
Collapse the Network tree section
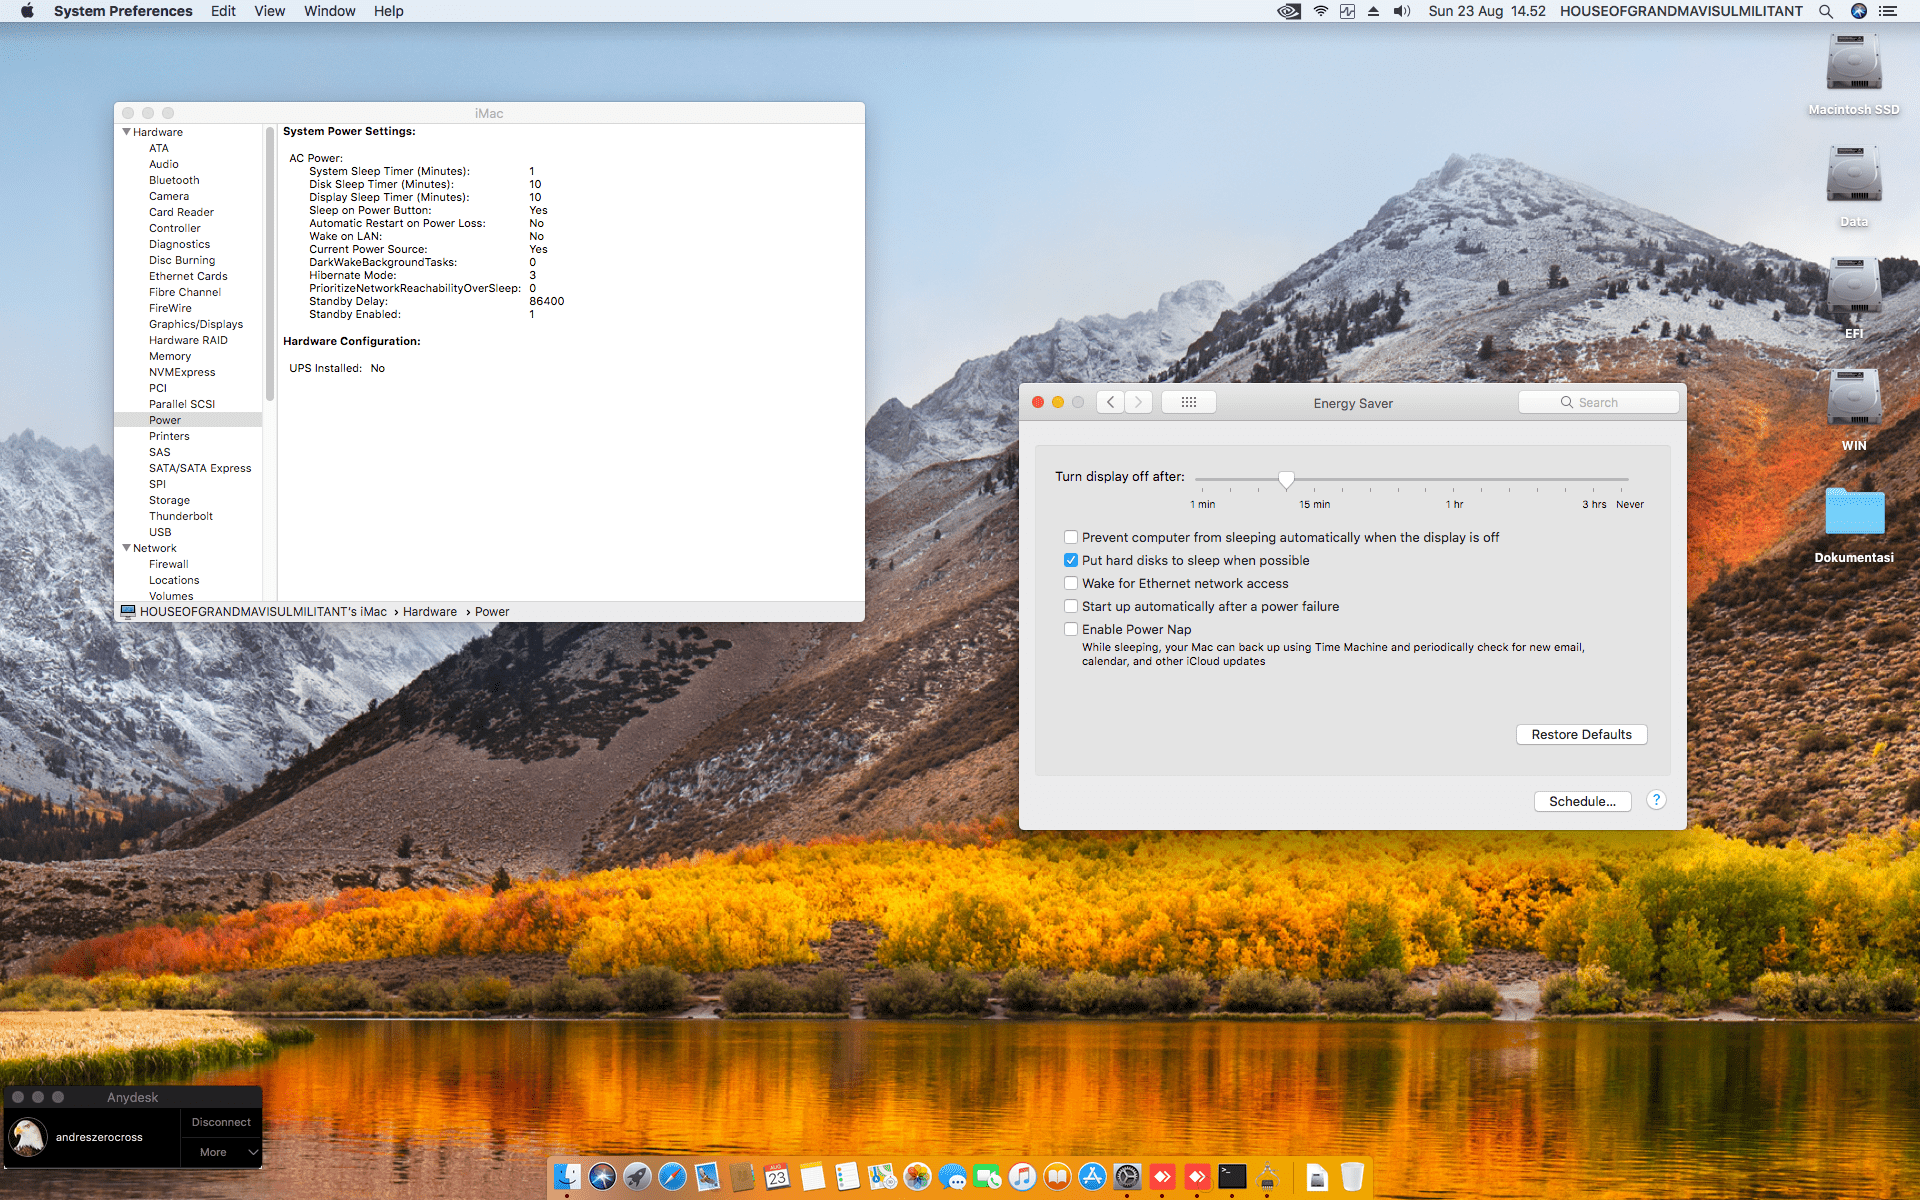coord(127,548)
